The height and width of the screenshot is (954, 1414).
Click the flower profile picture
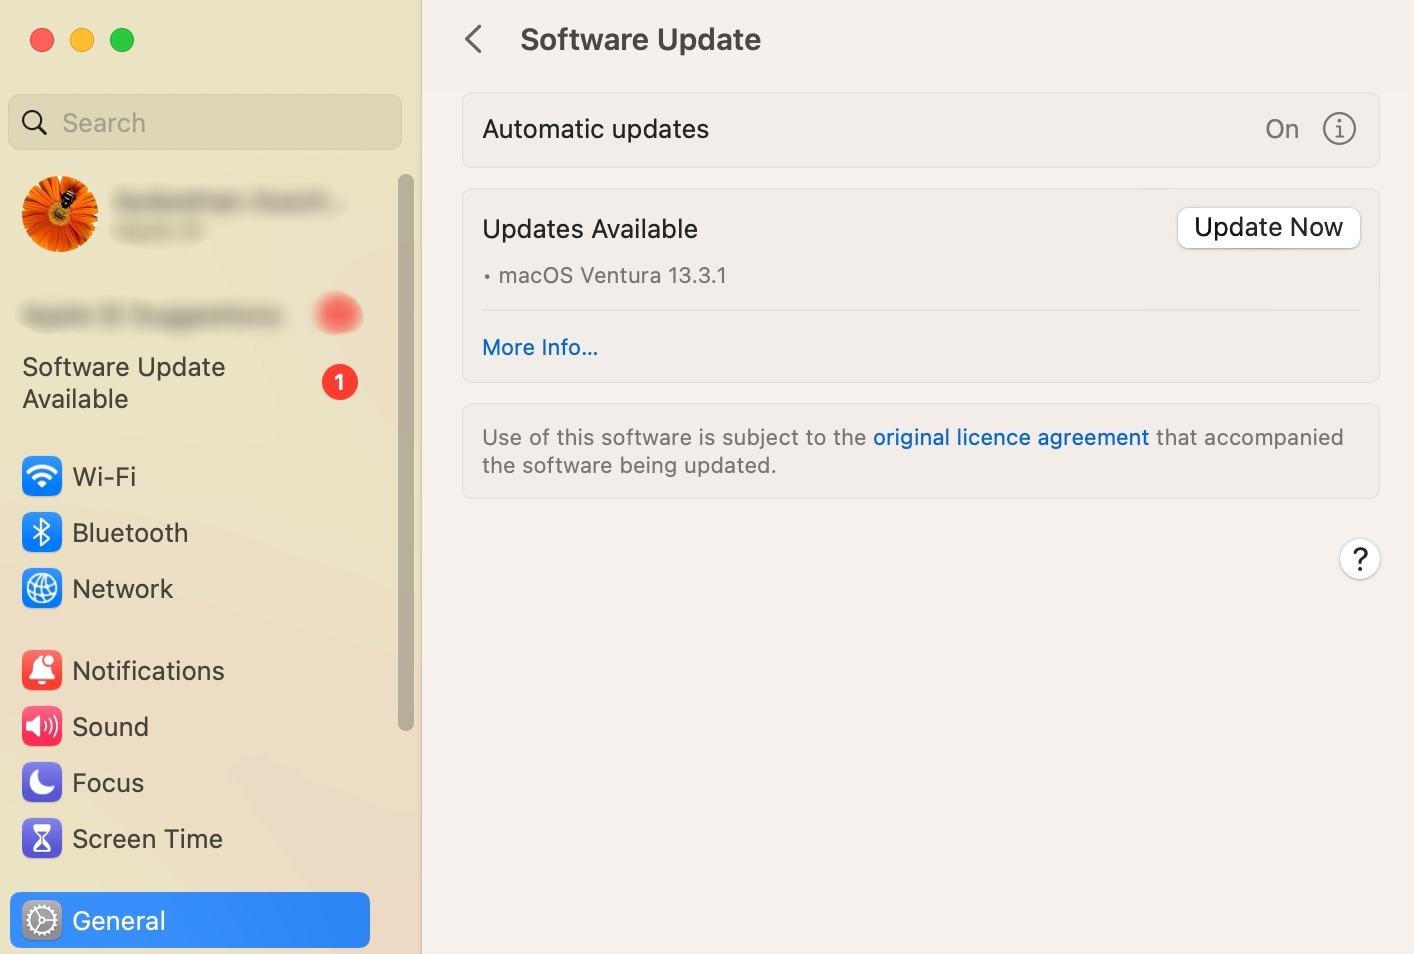(60, 214)
